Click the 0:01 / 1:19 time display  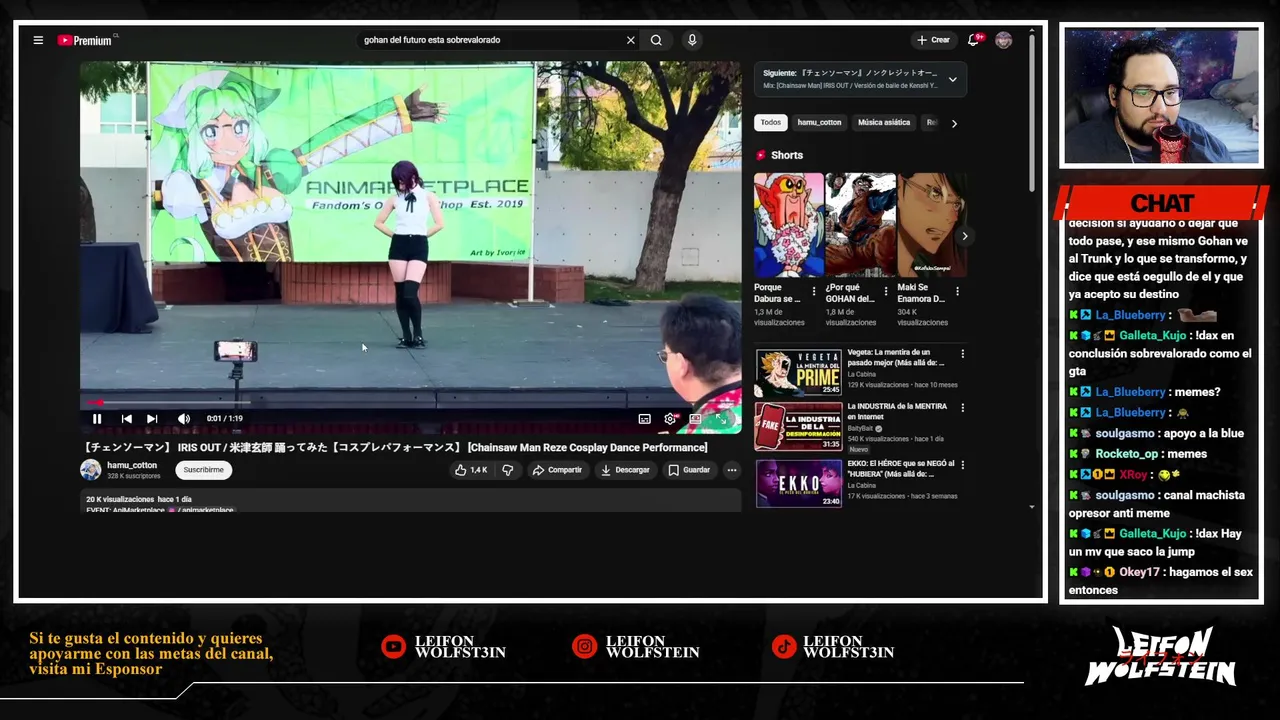225,419
